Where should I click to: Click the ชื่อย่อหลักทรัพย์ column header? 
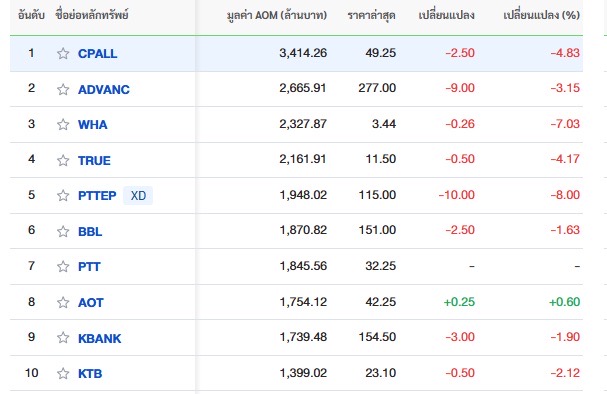tap(92, 15)
